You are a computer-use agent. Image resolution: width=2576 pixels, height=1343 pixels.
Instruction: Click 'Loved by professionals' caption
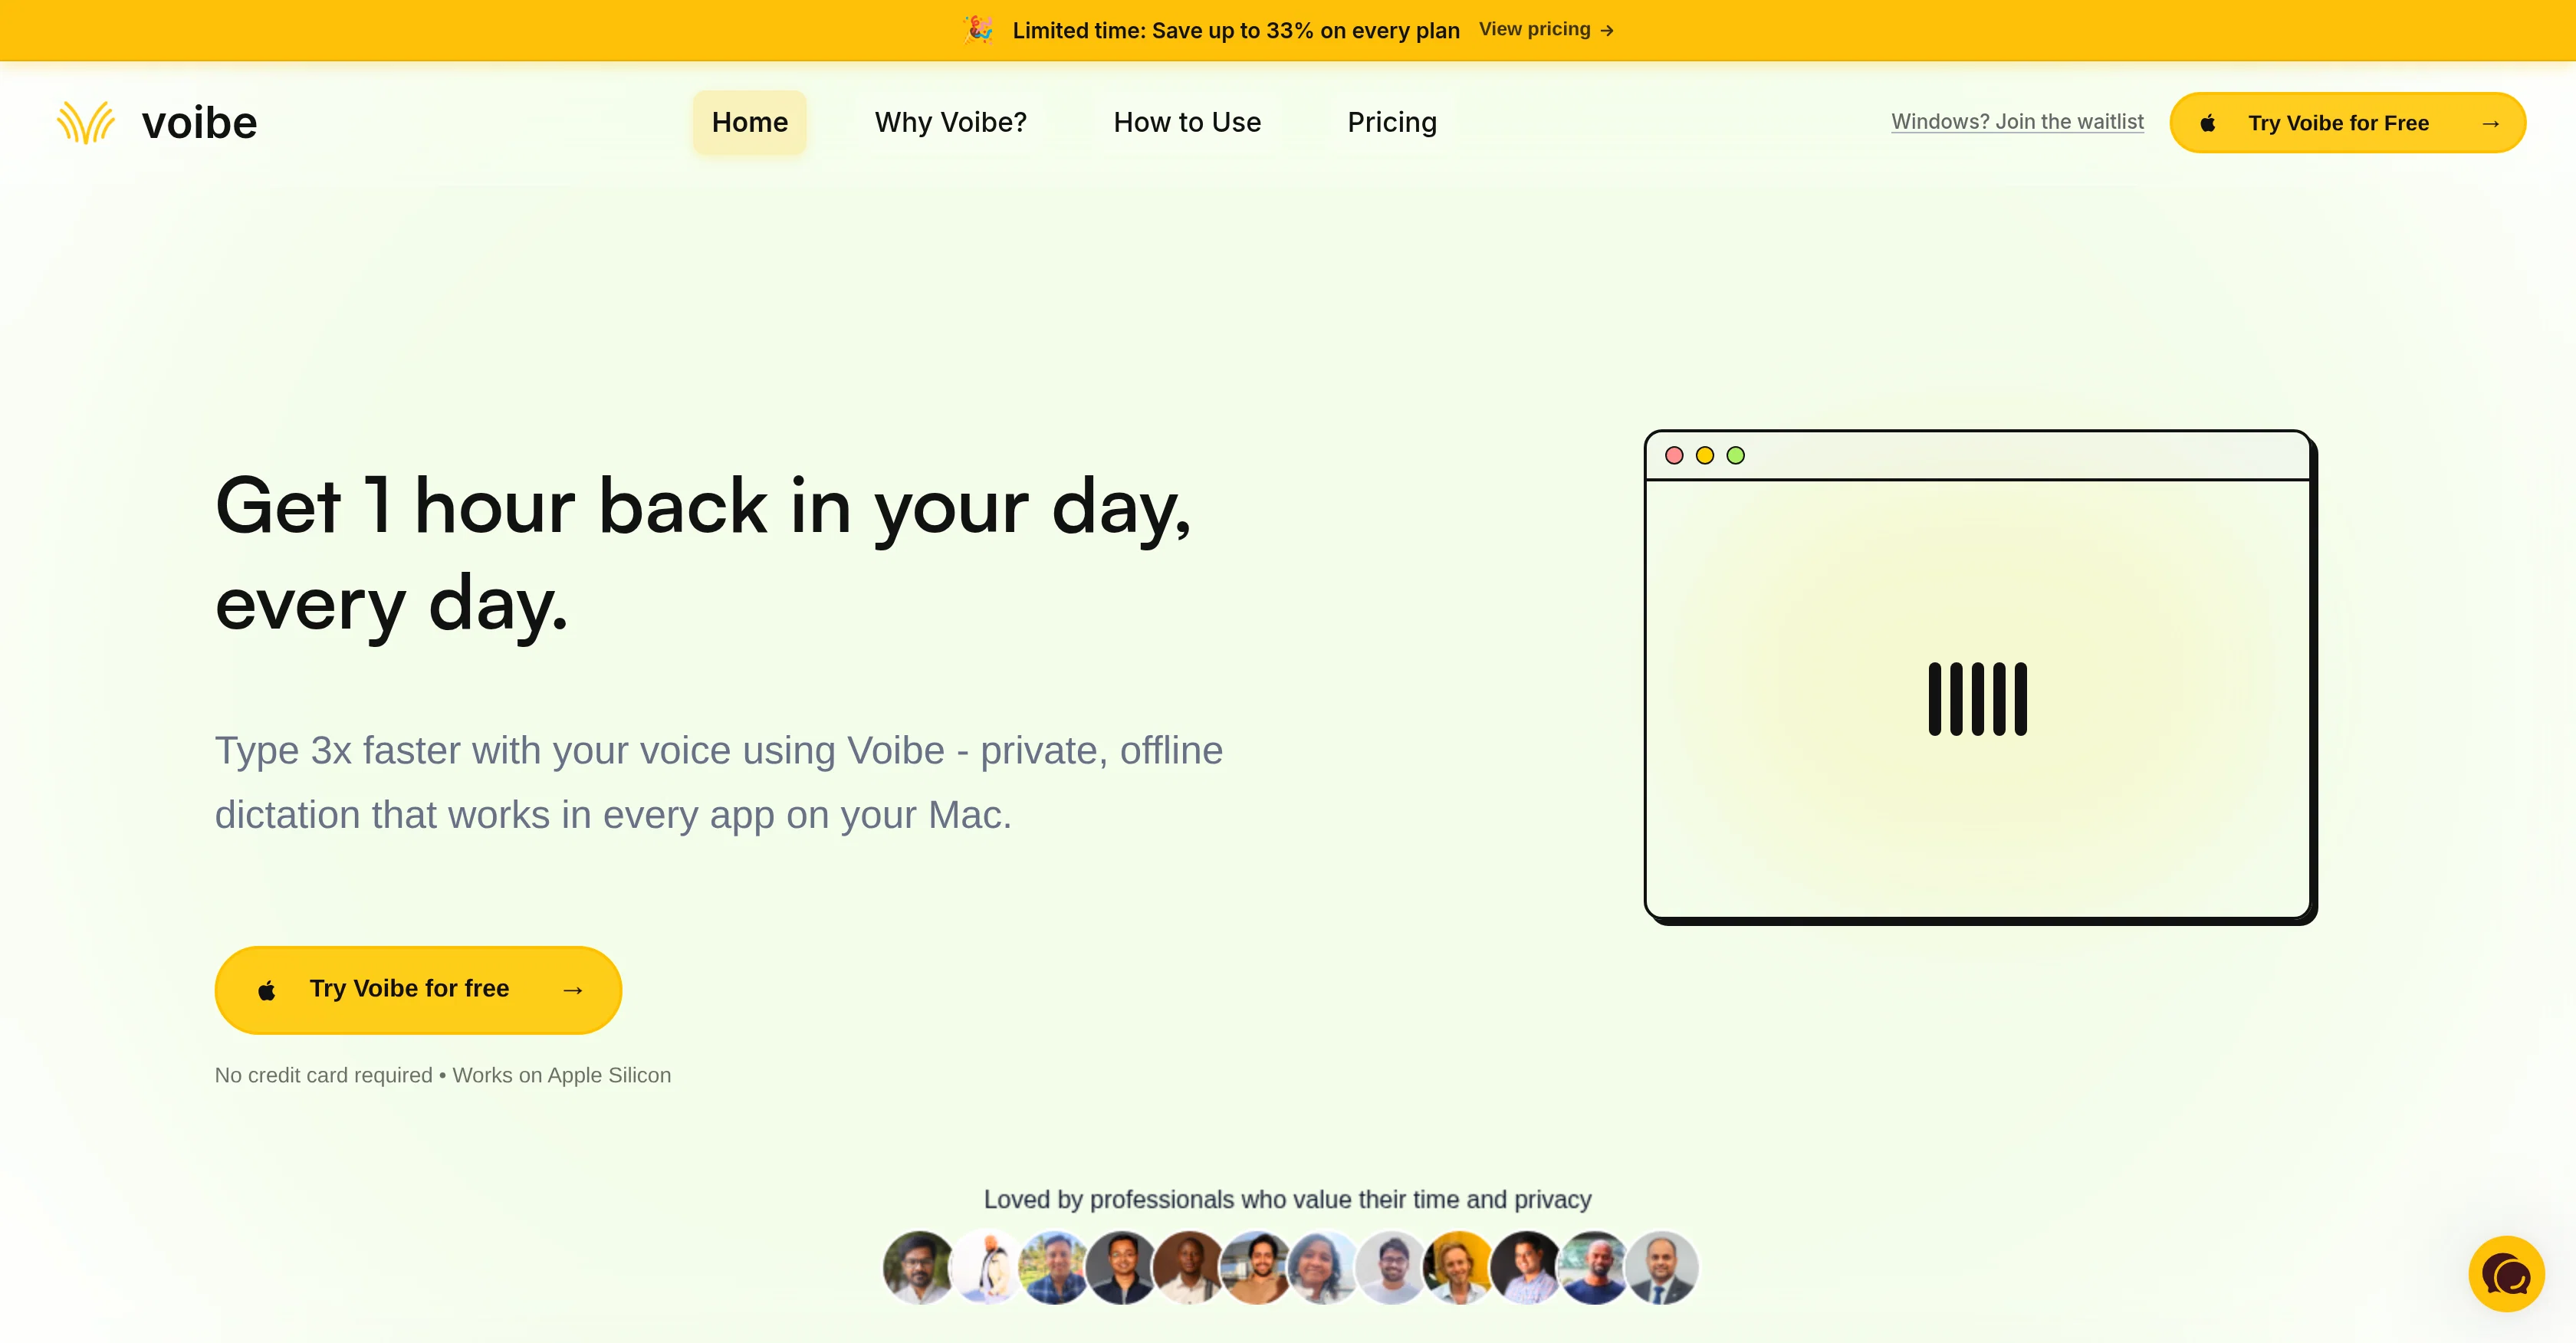[1288, 1199]
